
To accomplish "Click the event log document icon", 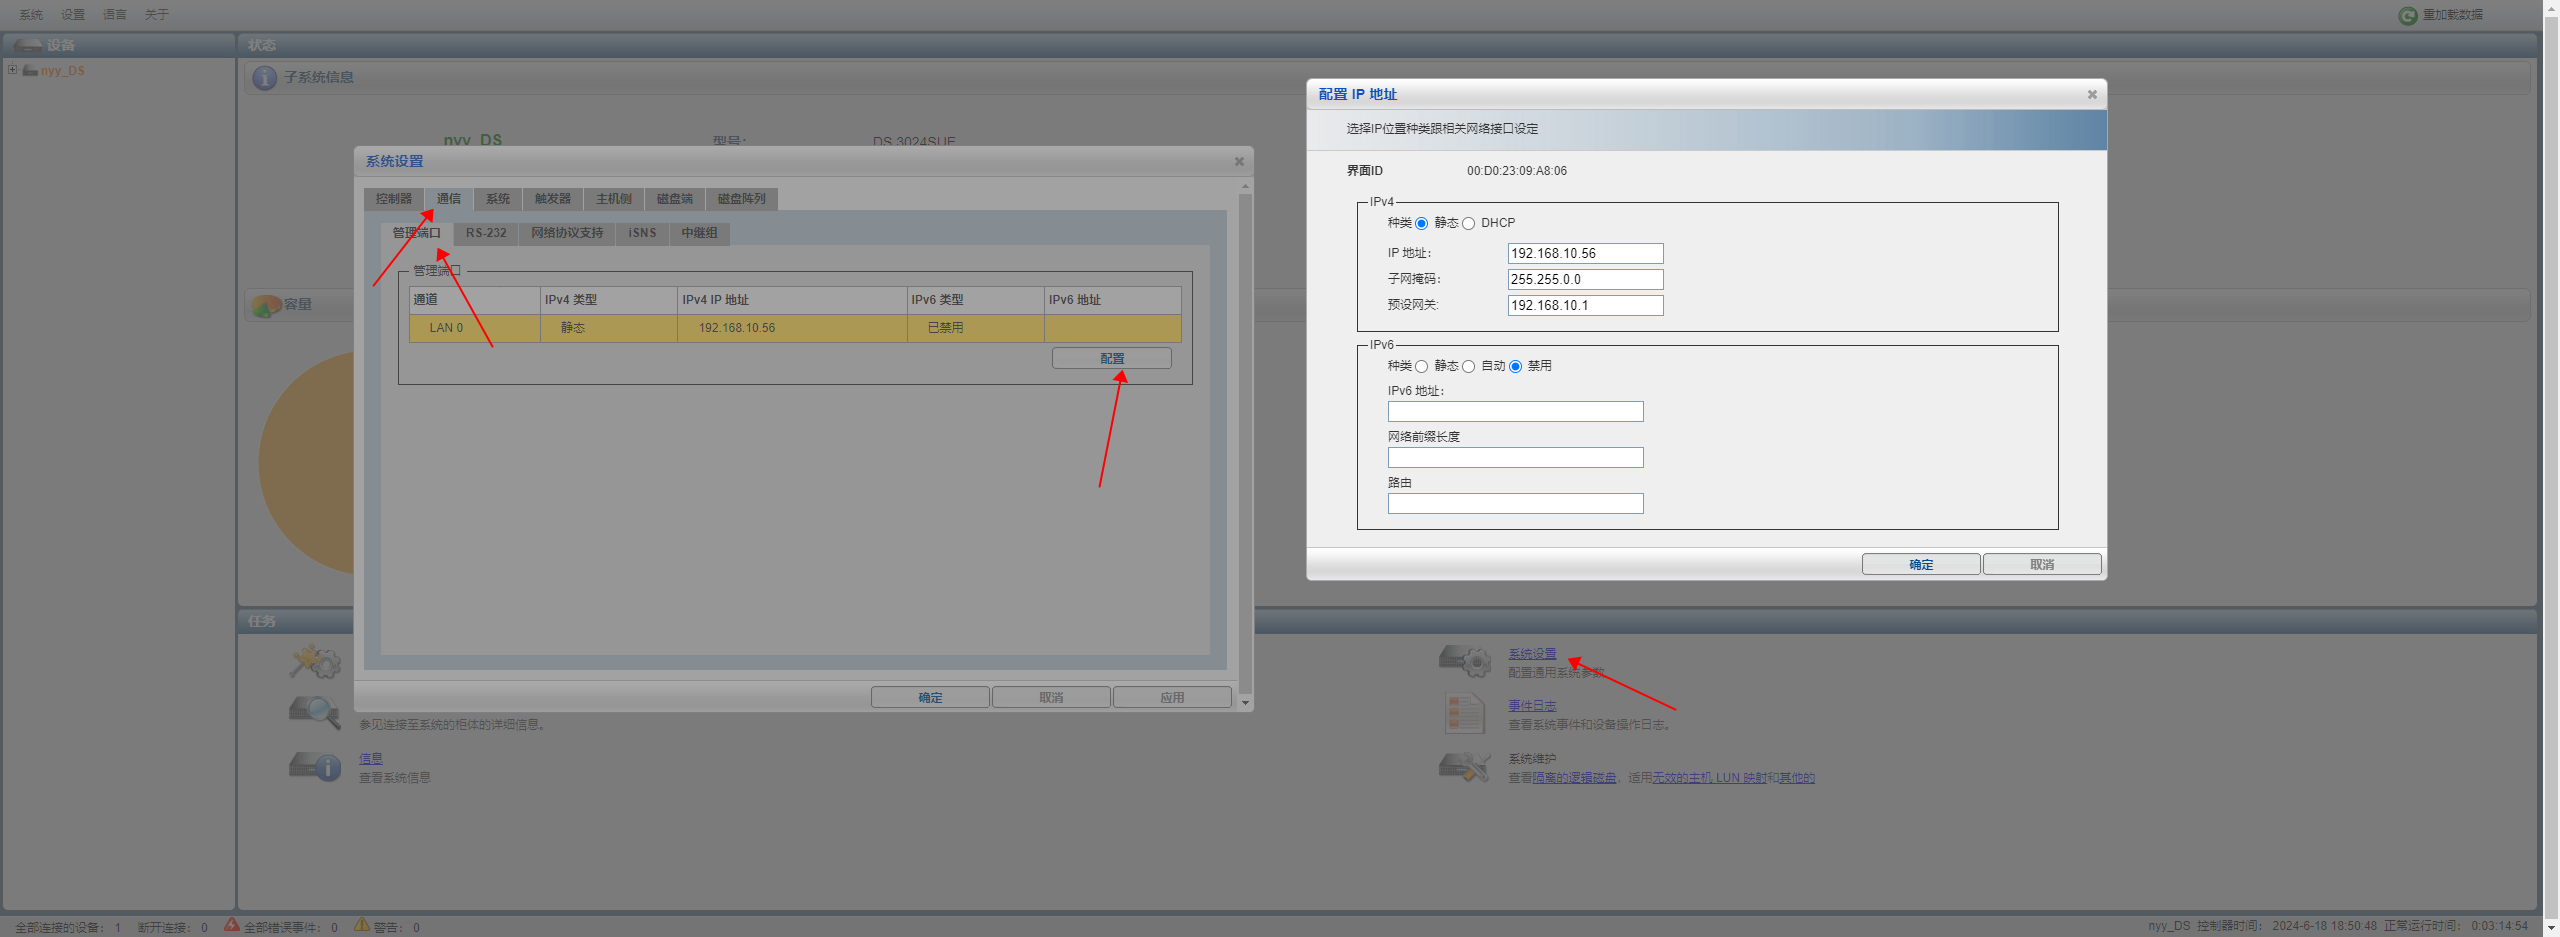I will coord(1464,713).
